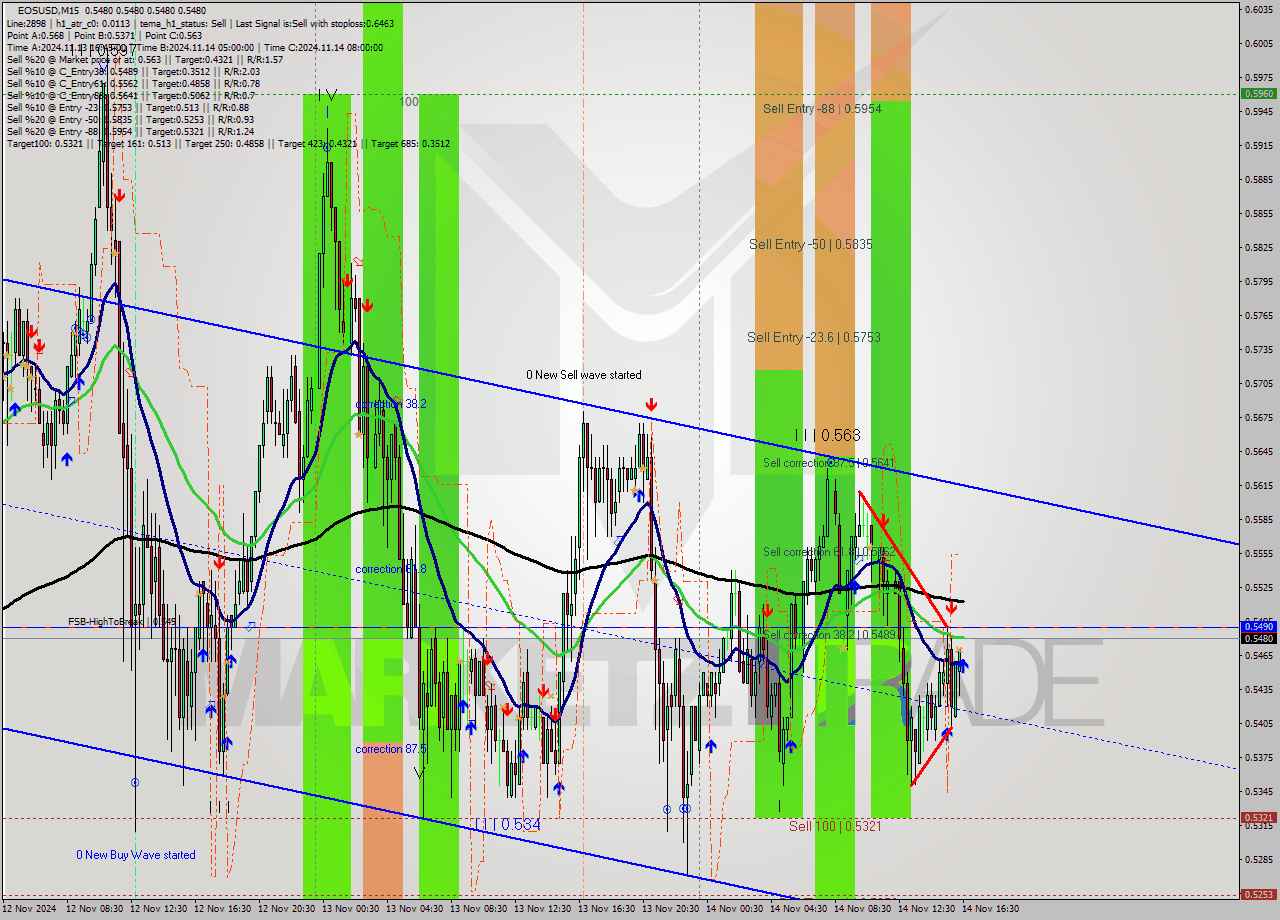Click the '14 Nov 08:30' time axis label
1280x920 pixels.
(x=862, y=909)
